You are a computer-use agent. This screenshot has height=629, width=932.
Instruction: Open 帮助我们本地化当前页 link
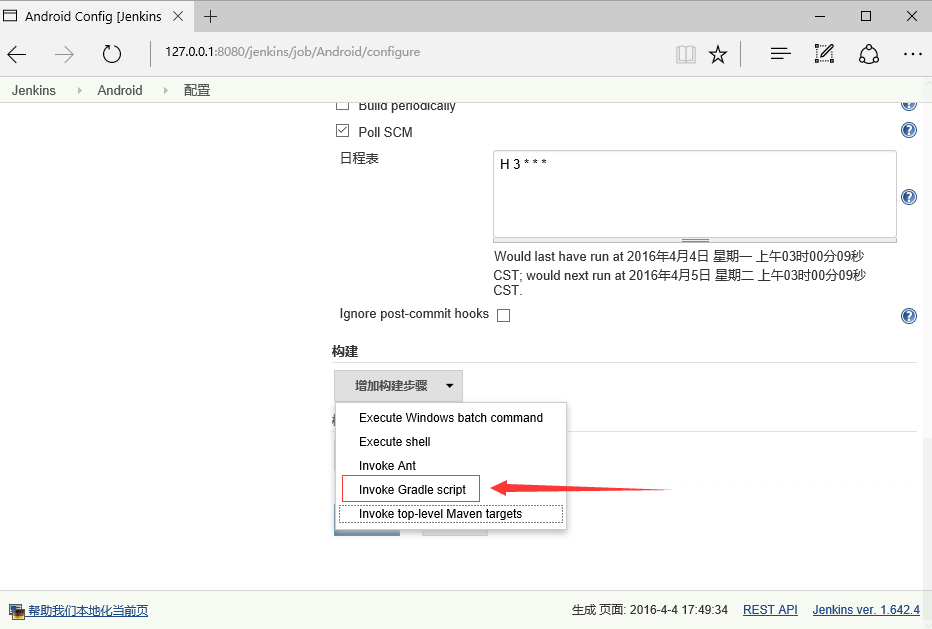coord(88,611)
